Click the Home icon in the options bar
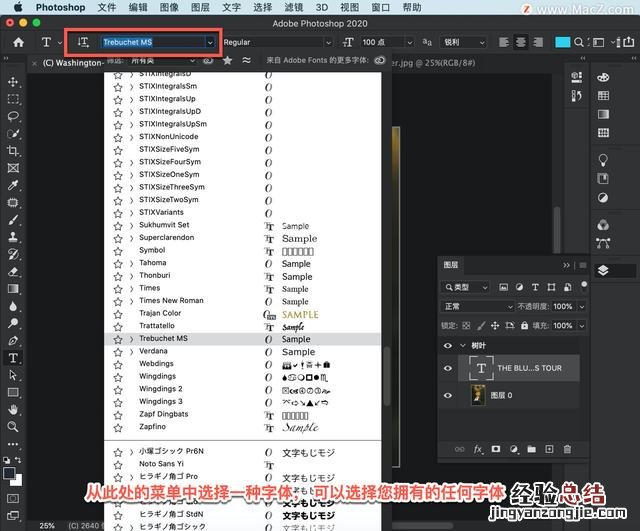The width and height of the screenshot is (640, 531). 18,42
